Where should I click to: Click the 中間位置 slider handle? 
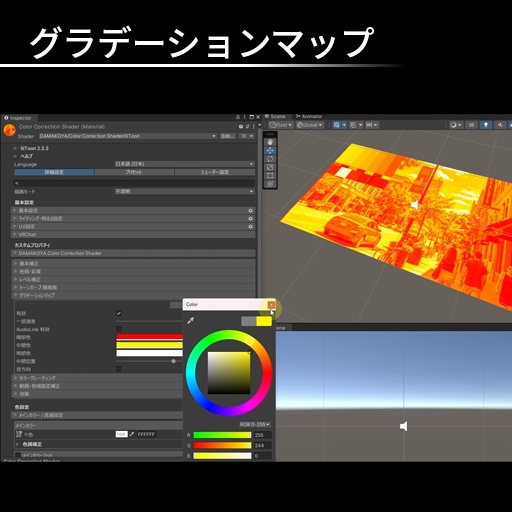(173, 361)
